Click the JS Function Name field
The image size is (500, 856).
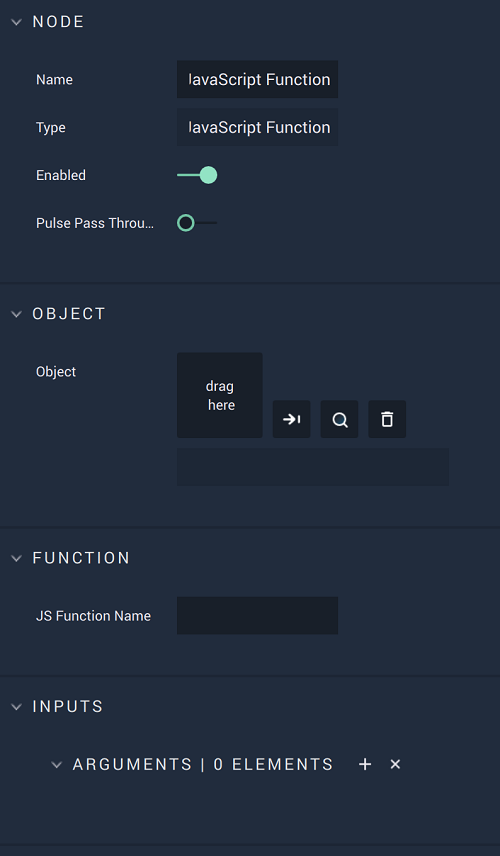coord(257,615)
